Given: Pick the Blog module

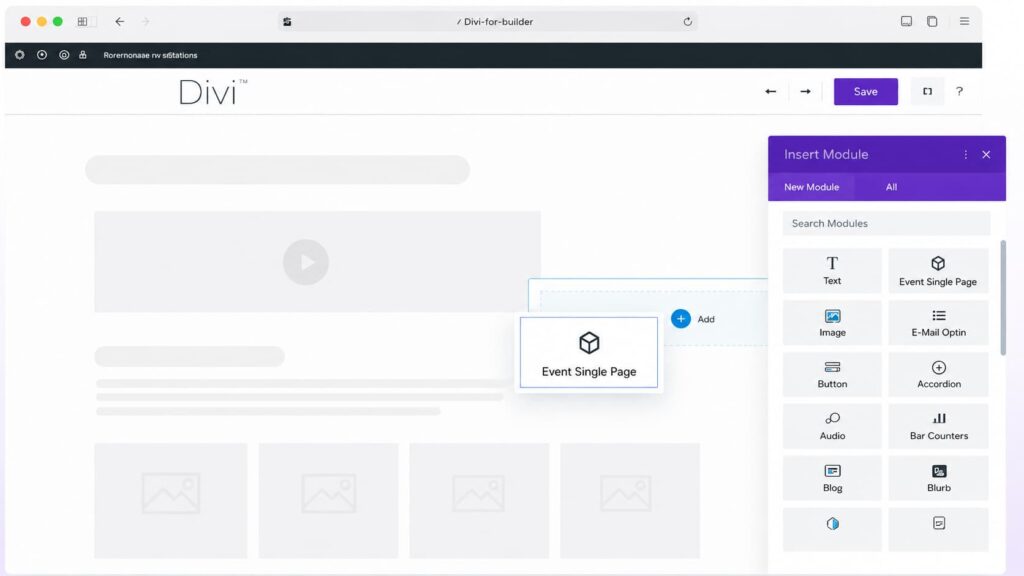Looking at the screenshot, I should click(x=832, y=478).
